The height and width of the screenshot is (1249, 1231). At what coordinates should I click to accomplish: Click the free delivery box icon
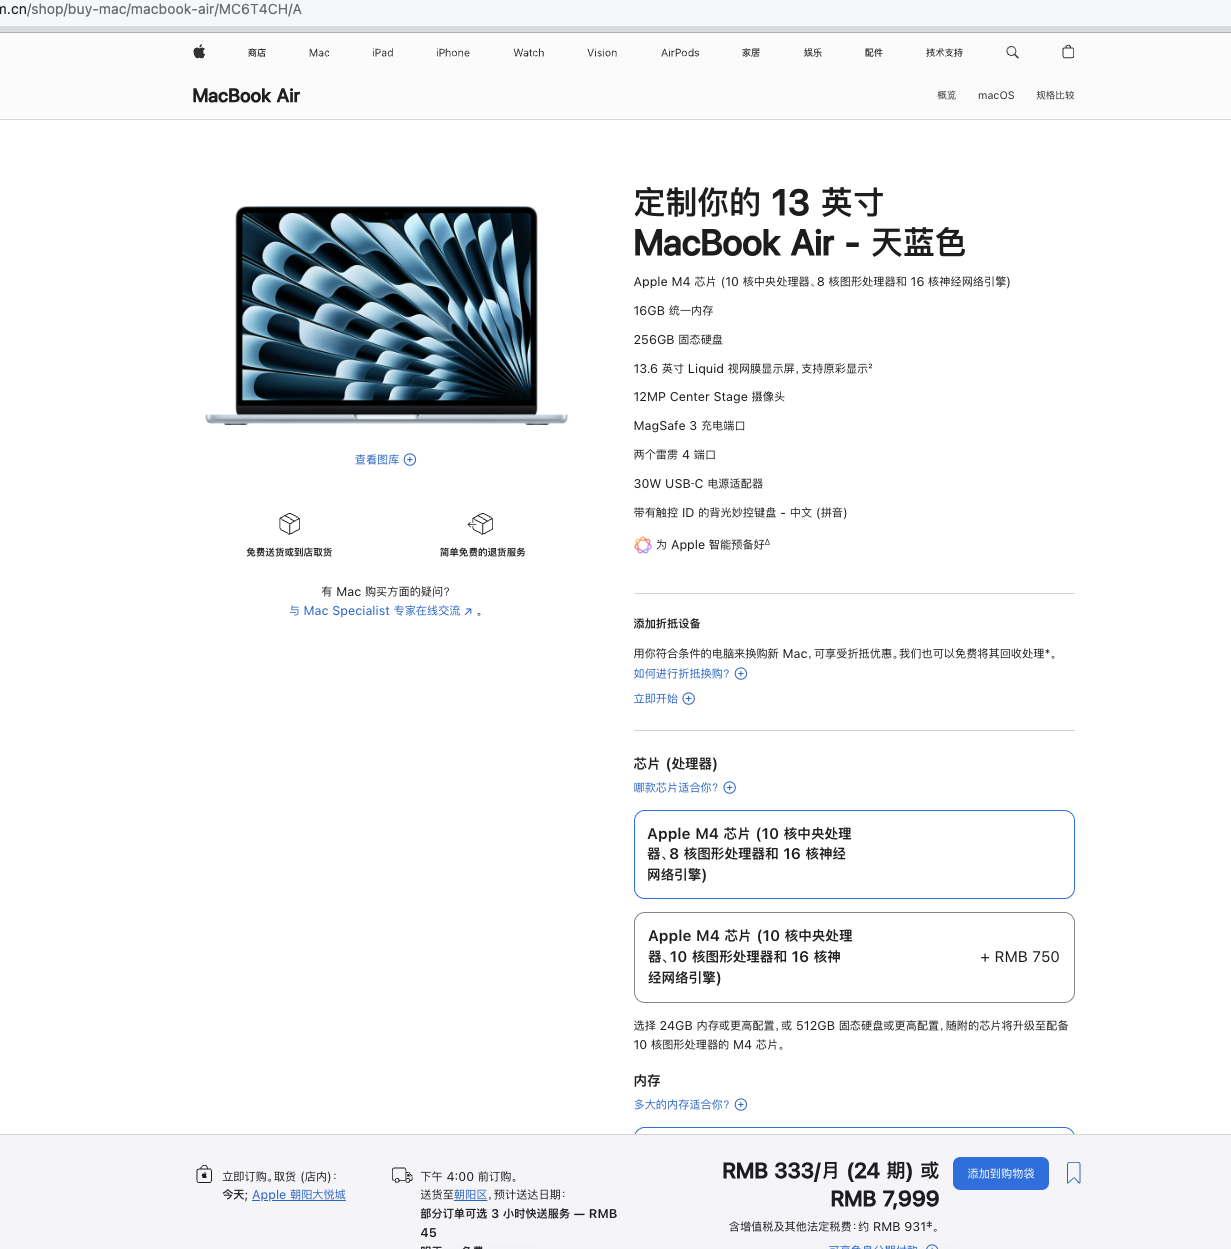pos(290,523)
